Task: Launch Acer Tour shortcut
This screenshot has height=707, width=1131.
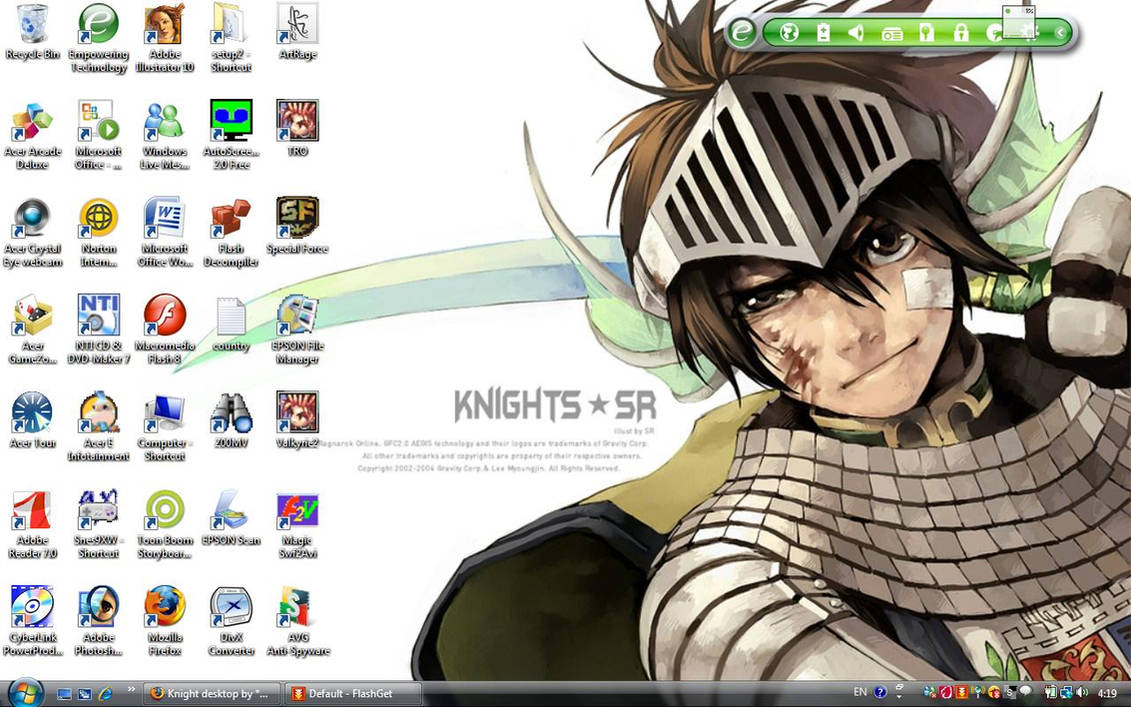Action: [x=32, y=421]
